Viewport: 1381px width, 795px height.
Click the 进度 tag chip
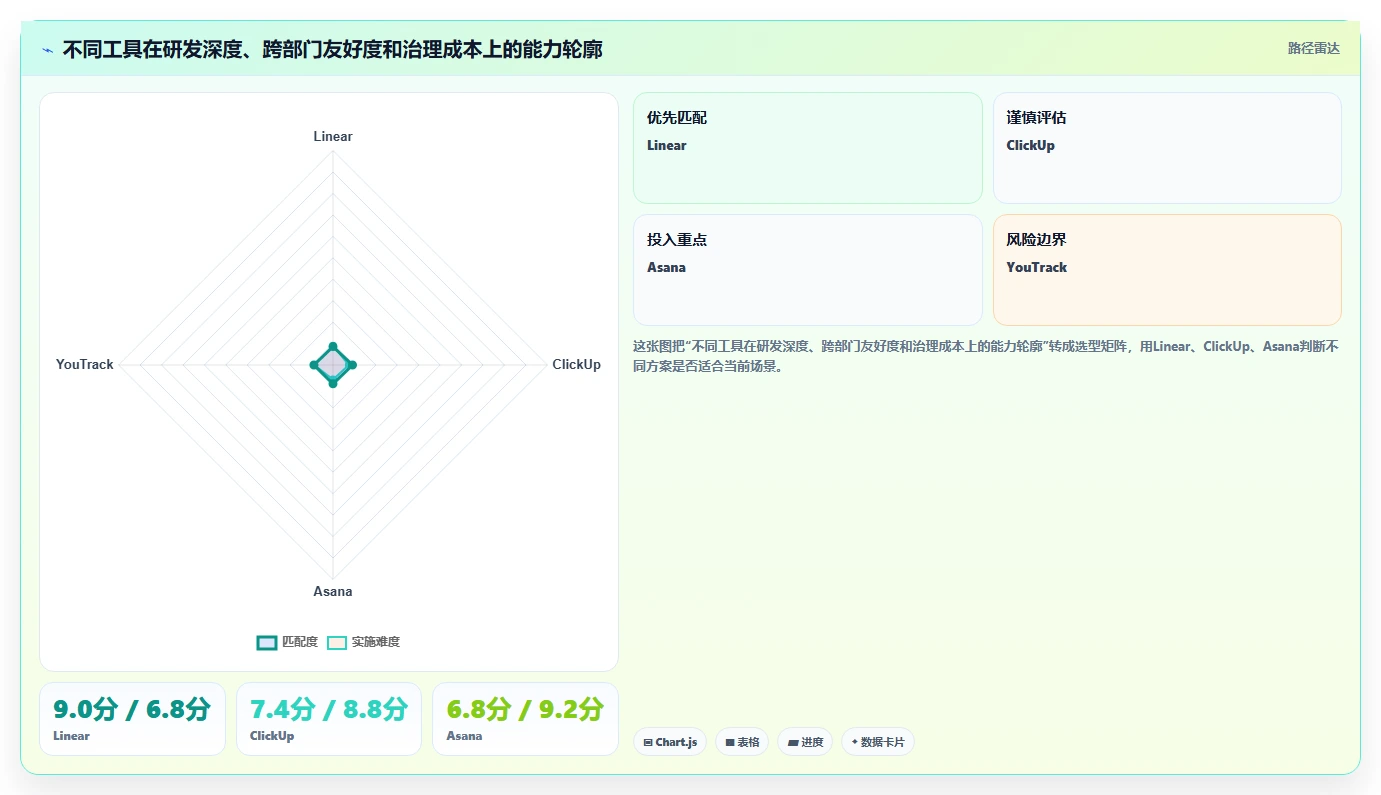coord(805,742)
